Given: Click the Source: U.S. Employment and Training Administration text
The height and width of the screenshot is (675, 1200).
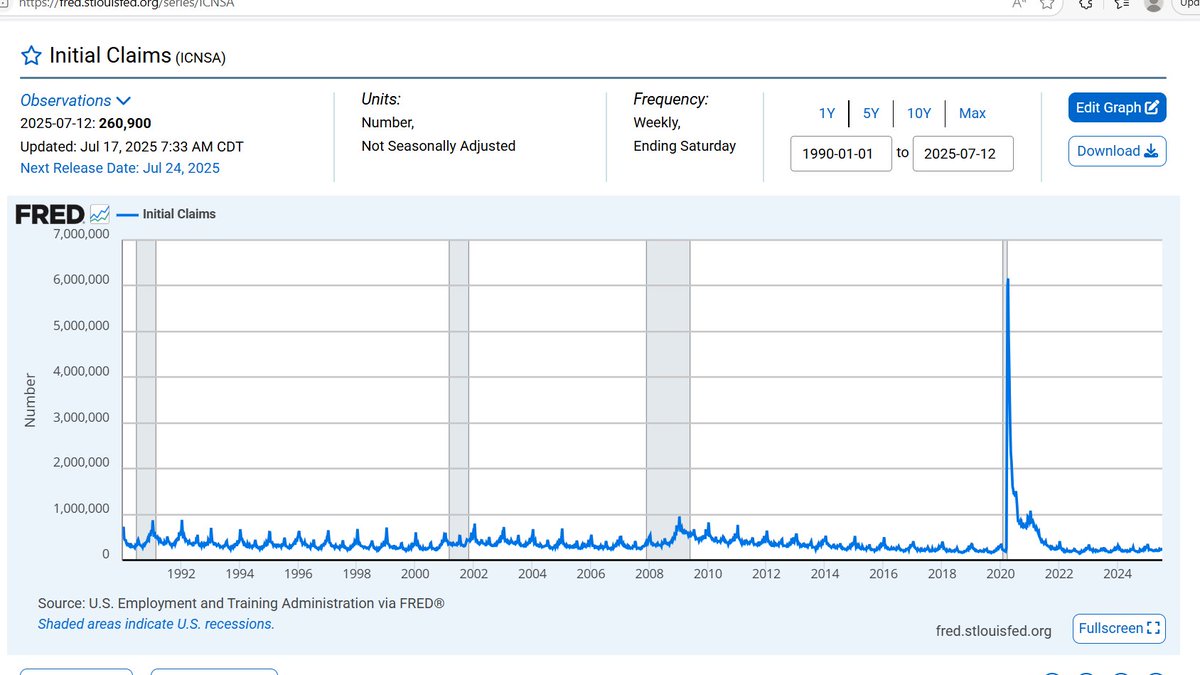Looking at the screenshot, I should [x=241, y=604].
